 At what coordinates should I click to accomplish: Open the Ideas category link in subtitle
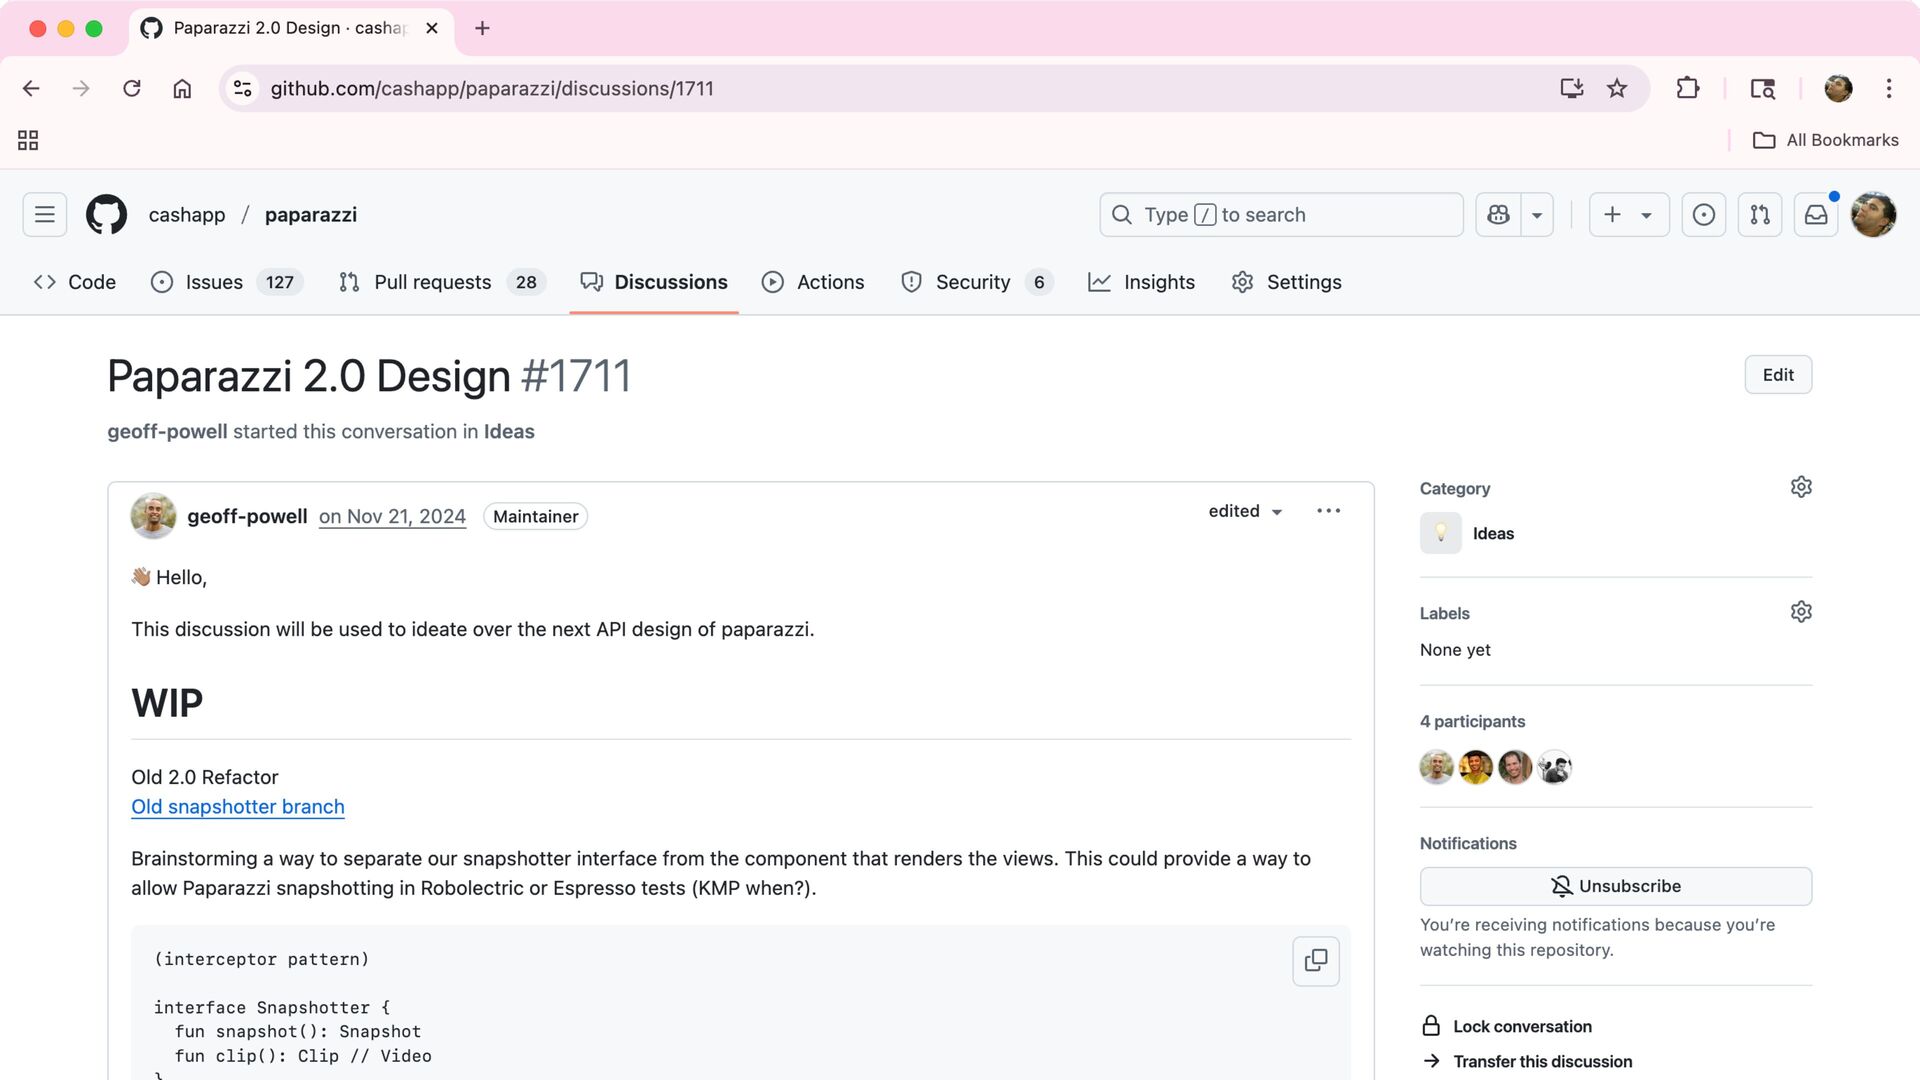509,431
